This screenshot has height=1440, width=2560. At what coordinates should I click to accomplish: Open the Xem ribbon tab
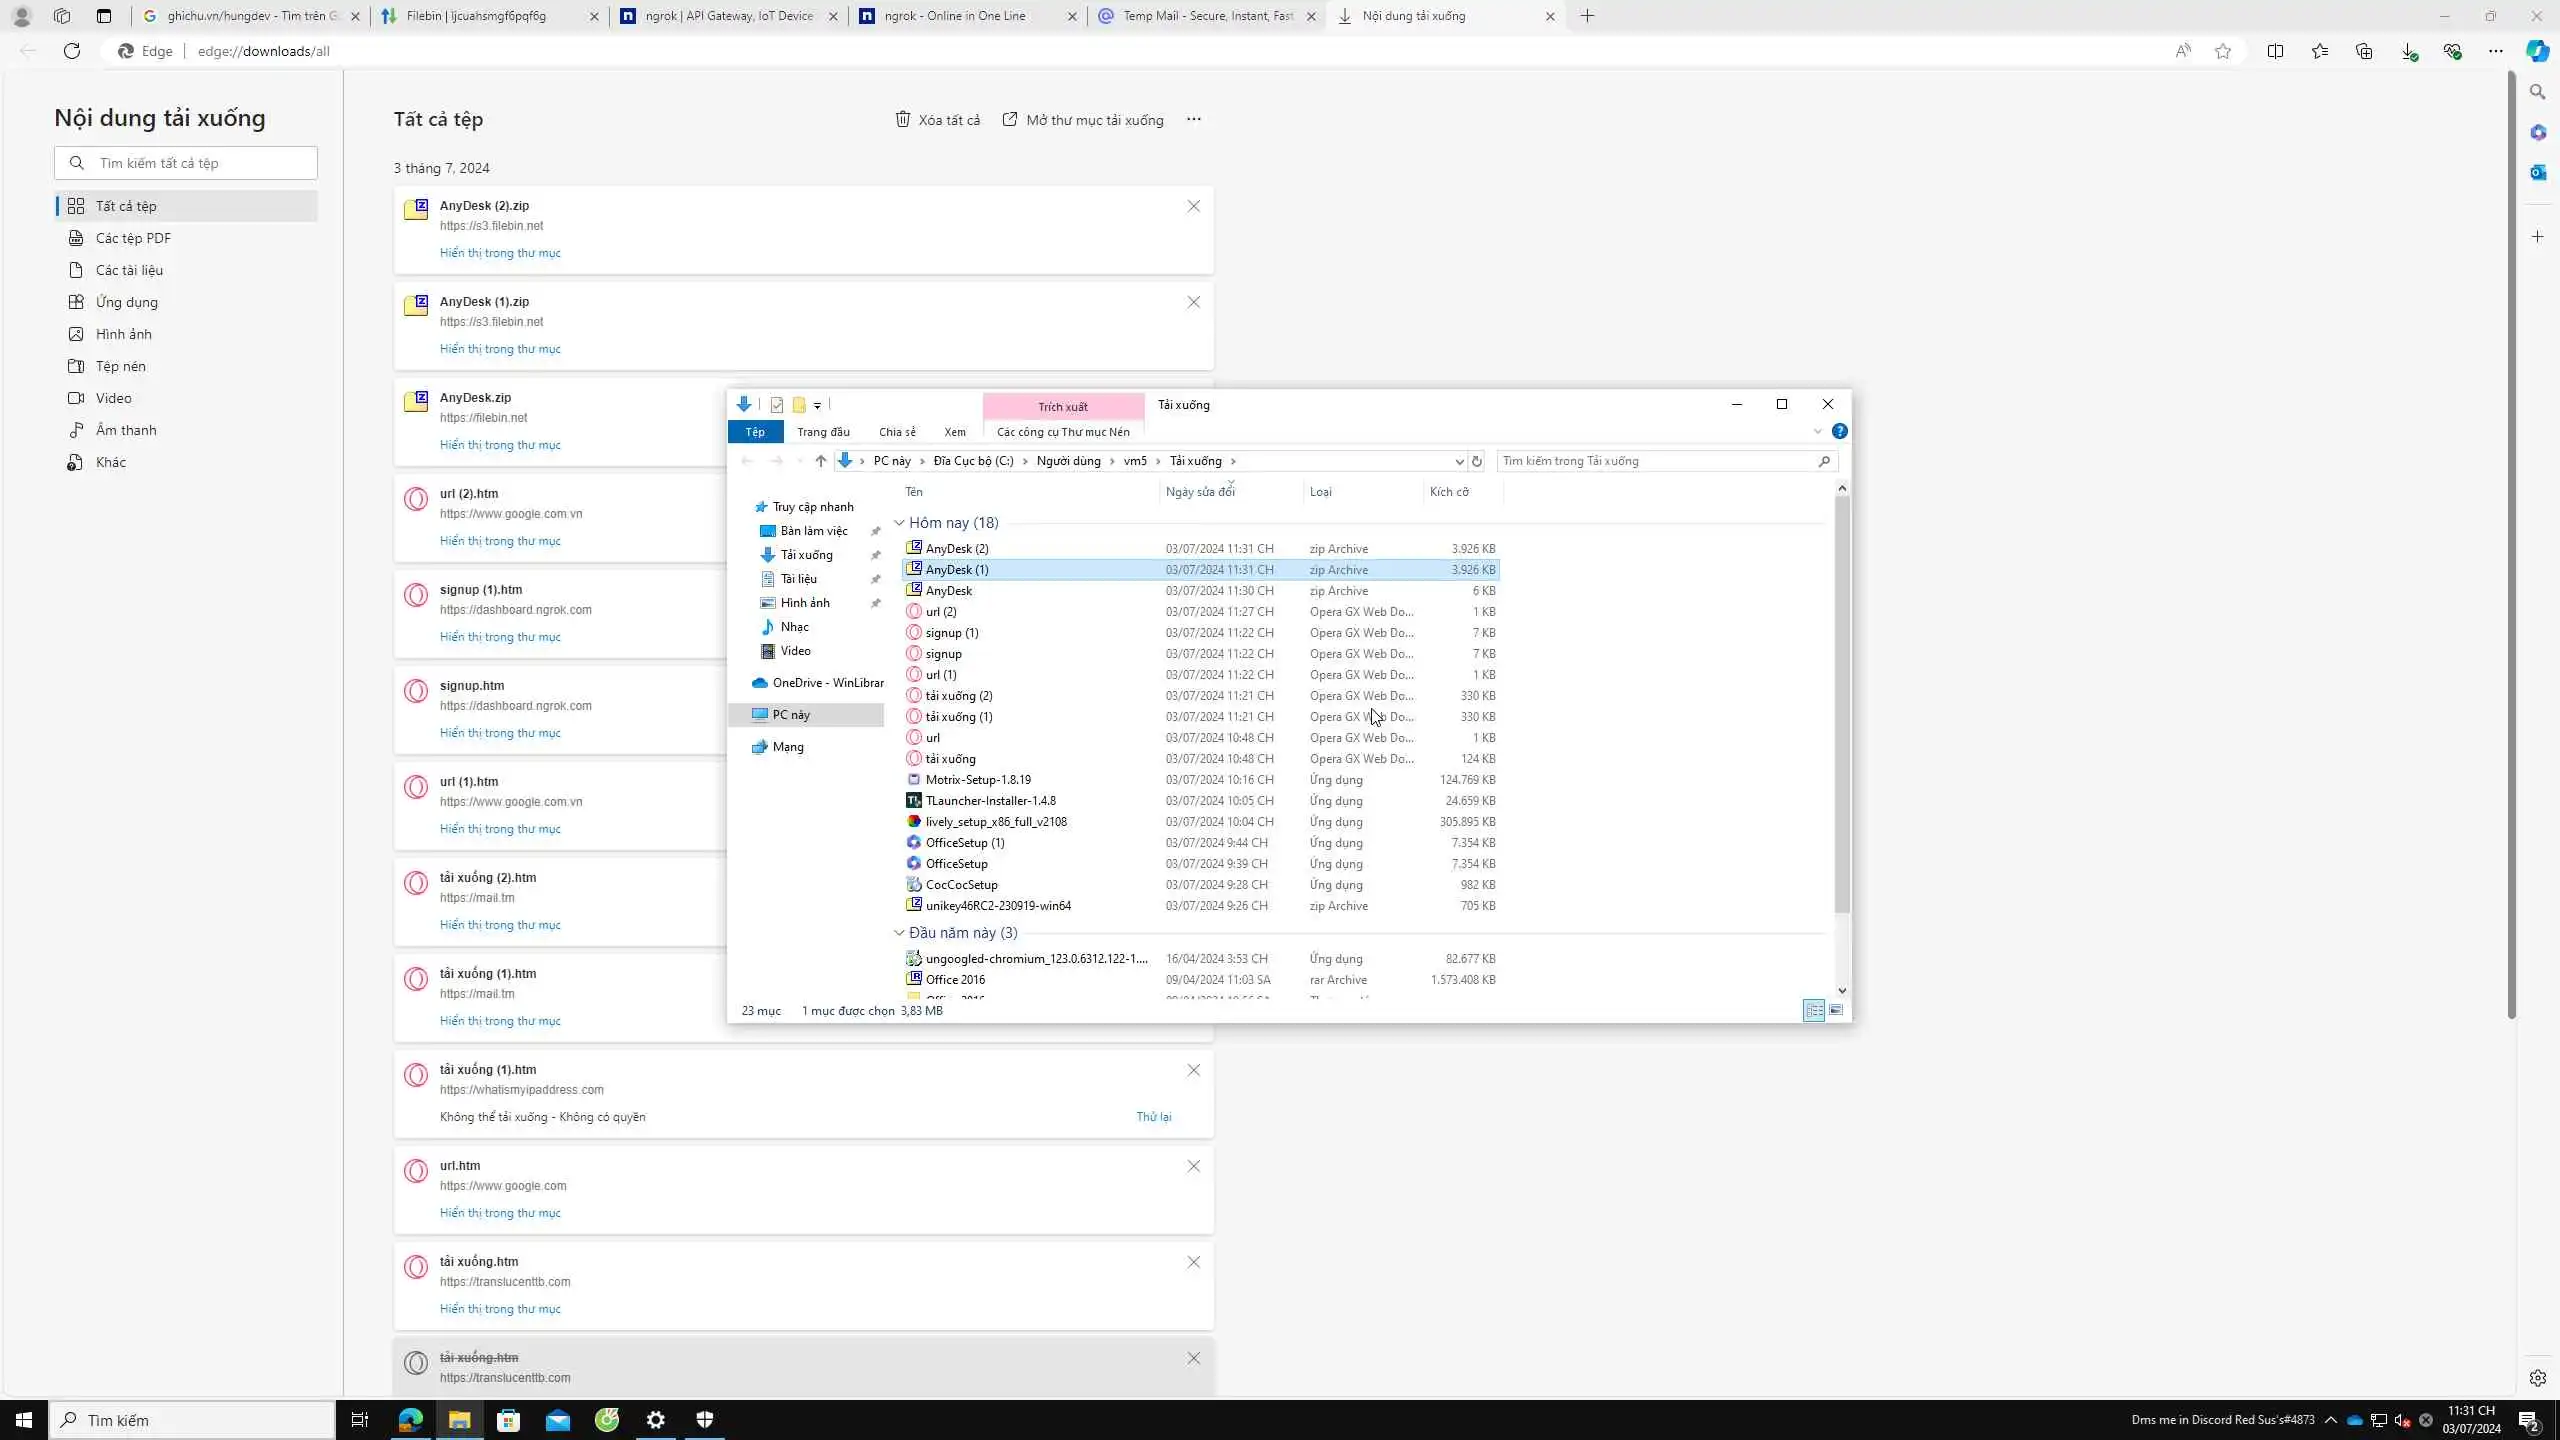coord(954,432)
